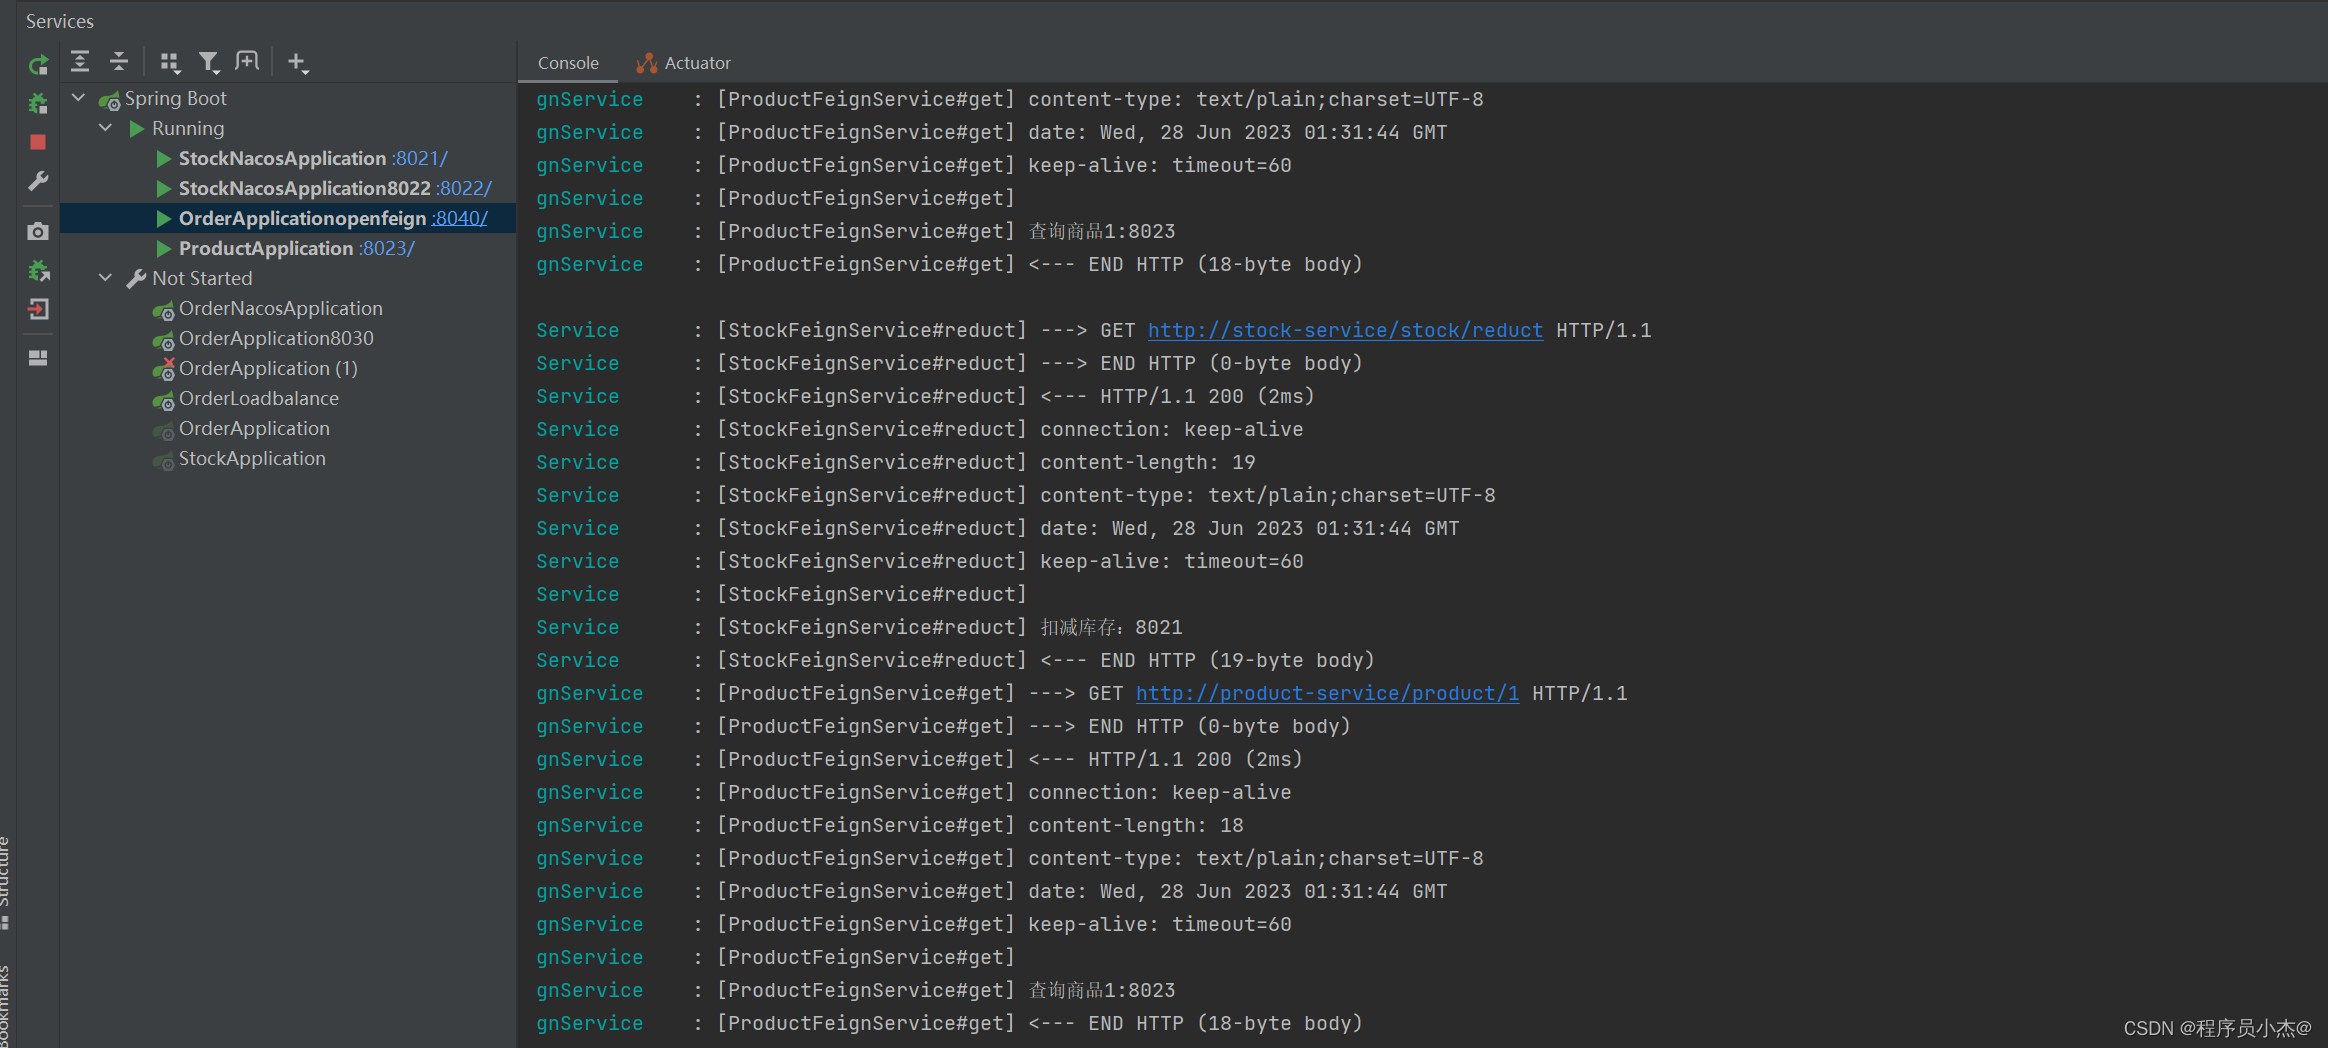Click the Rerun in Debug mode bug icon
The width and height of the screenshot is (2328, 1048).
click(x=38, y=103)
